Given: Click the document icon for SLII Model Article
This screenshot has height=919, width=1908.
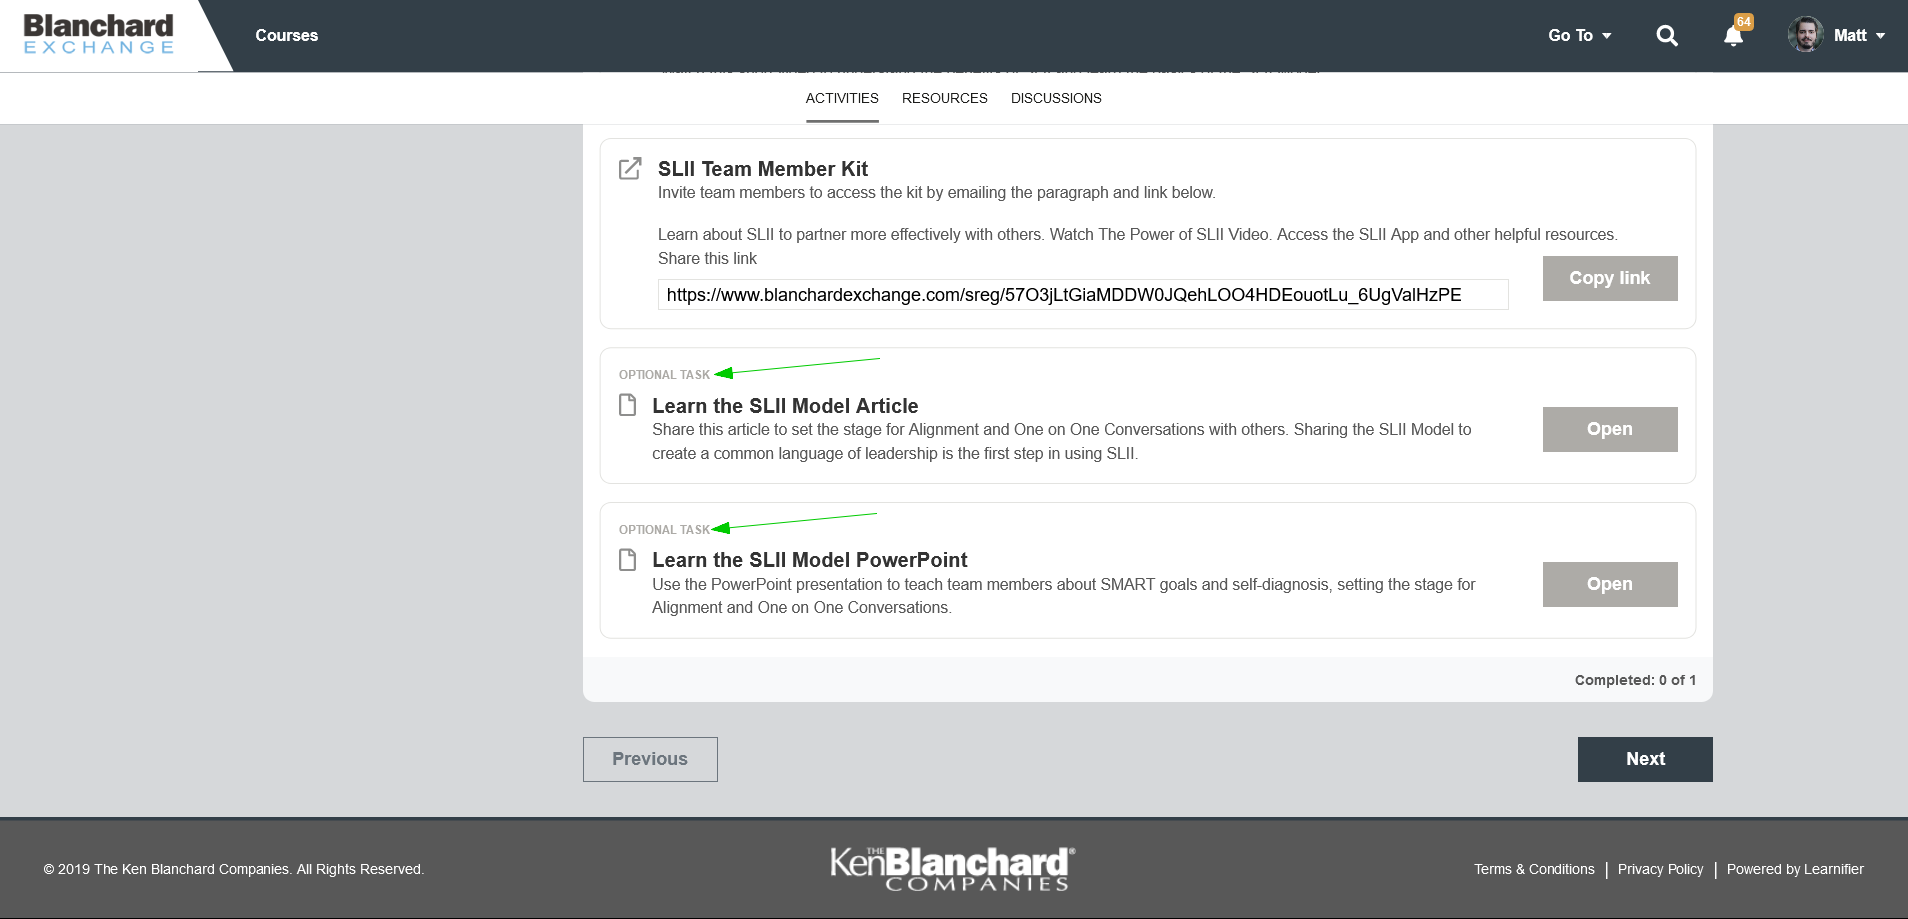Looking at the screenshot, I should [x=627, y=405].
